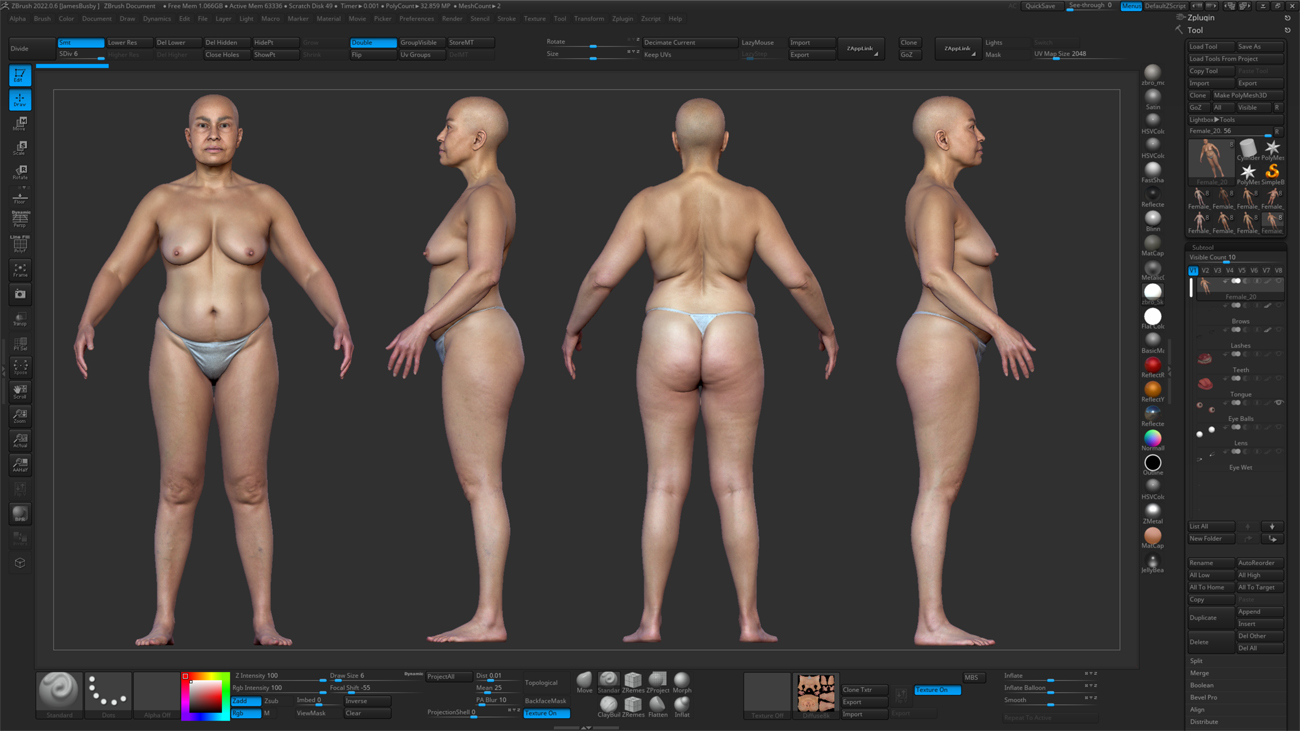Expand the Split section
This screenshot has height=731, width=1300.
(x=1196, y=661)
